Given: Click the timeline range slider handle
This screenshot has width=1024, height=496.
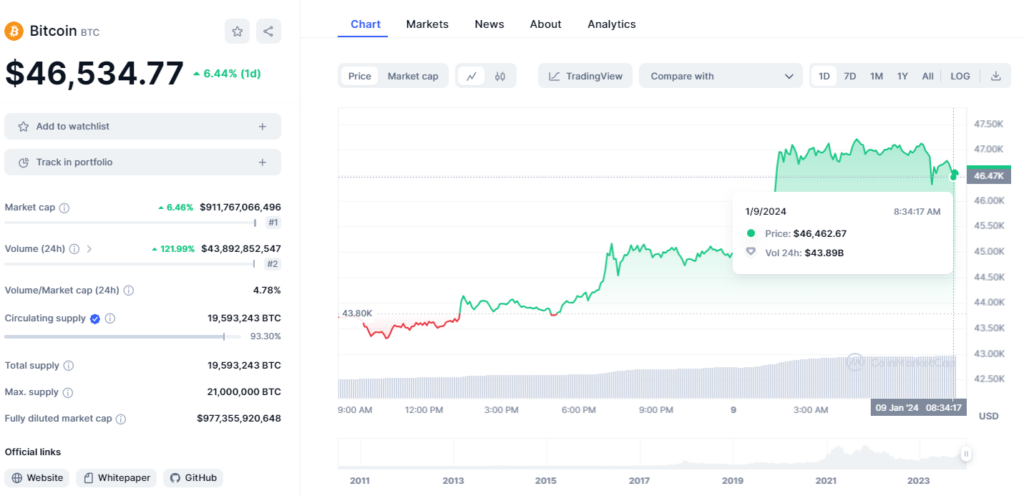Looking at the screenshot, I should tap(966, 454).
